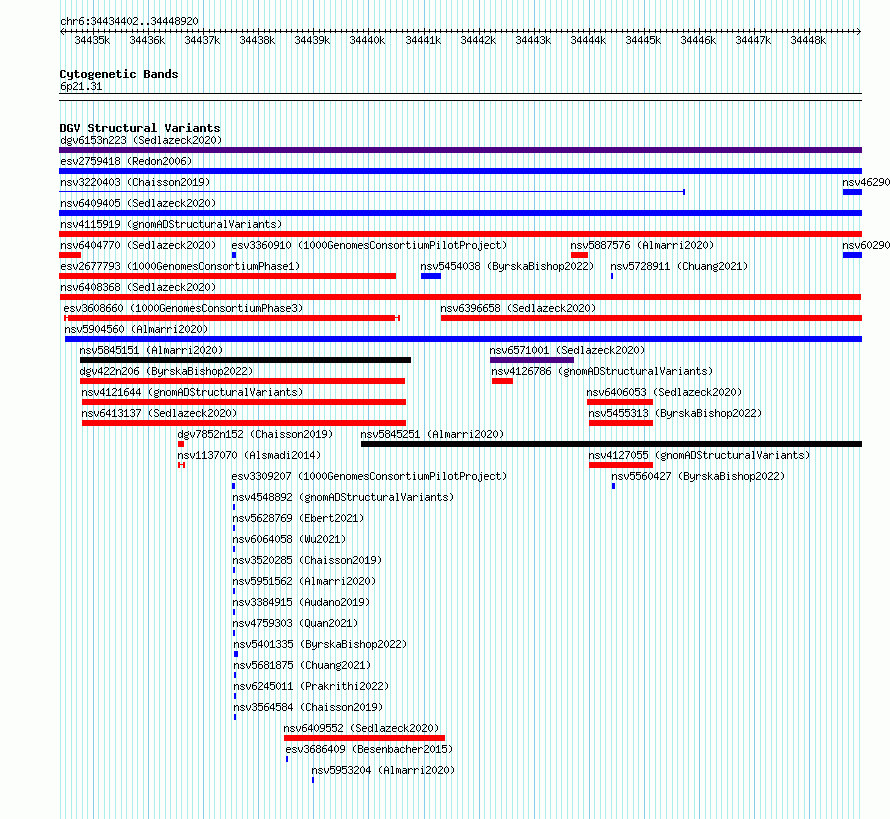Open nsv5560427 (ByrskaBishop2022) label
The image size is (890, 819).
click(x=698, y=476)
